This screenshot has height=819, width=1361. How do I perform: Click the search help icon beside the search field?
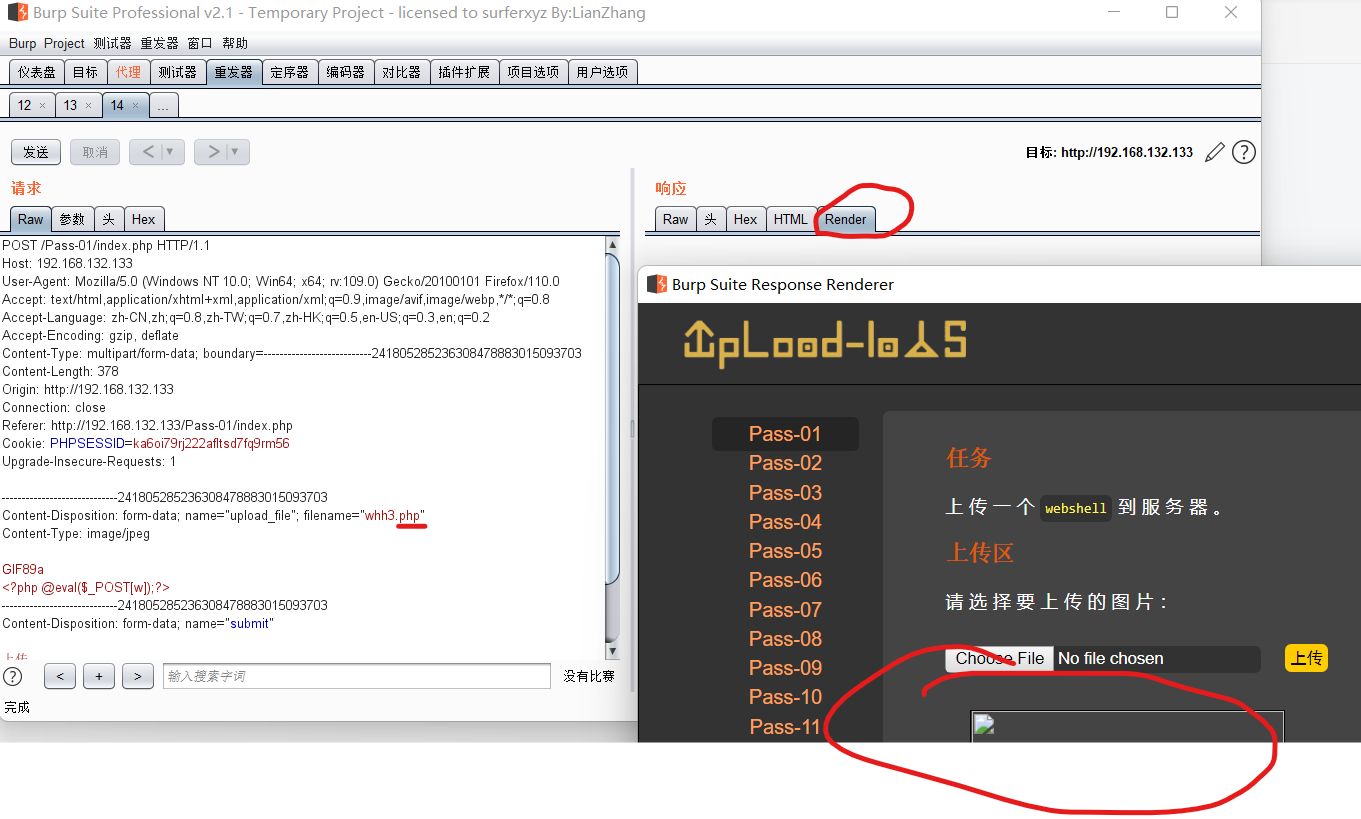click(x=13, y=676)
